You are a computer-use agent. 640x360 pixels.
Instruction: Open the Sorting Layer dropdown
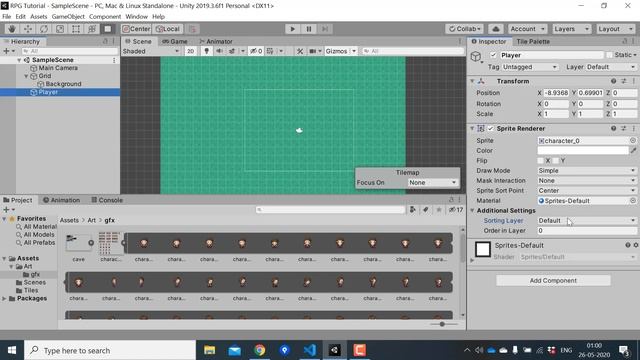point(587,220)
